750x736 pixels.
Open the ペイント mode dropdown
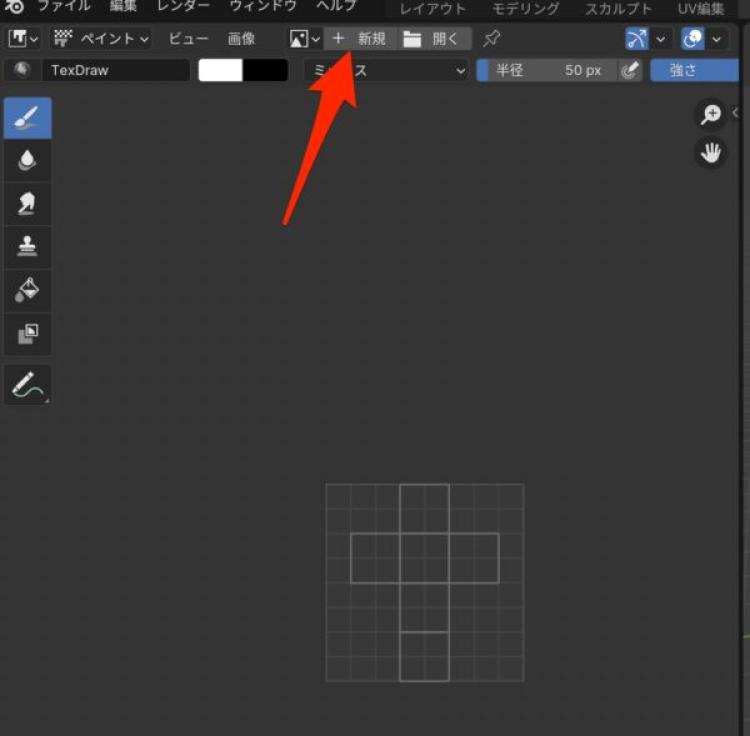[x=101, y=39]
